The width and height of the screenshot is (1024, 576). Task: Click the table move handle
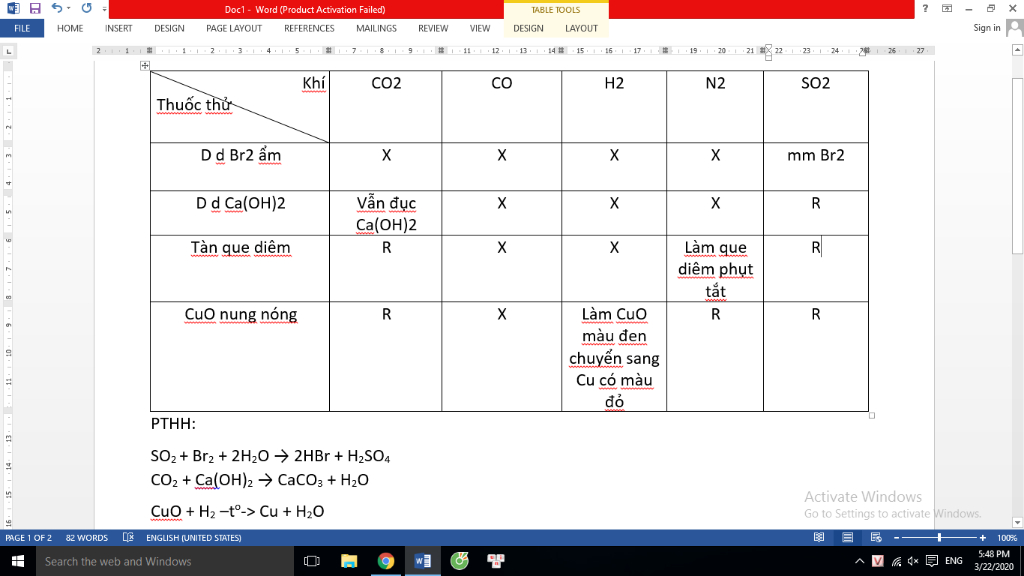(145, 65)
